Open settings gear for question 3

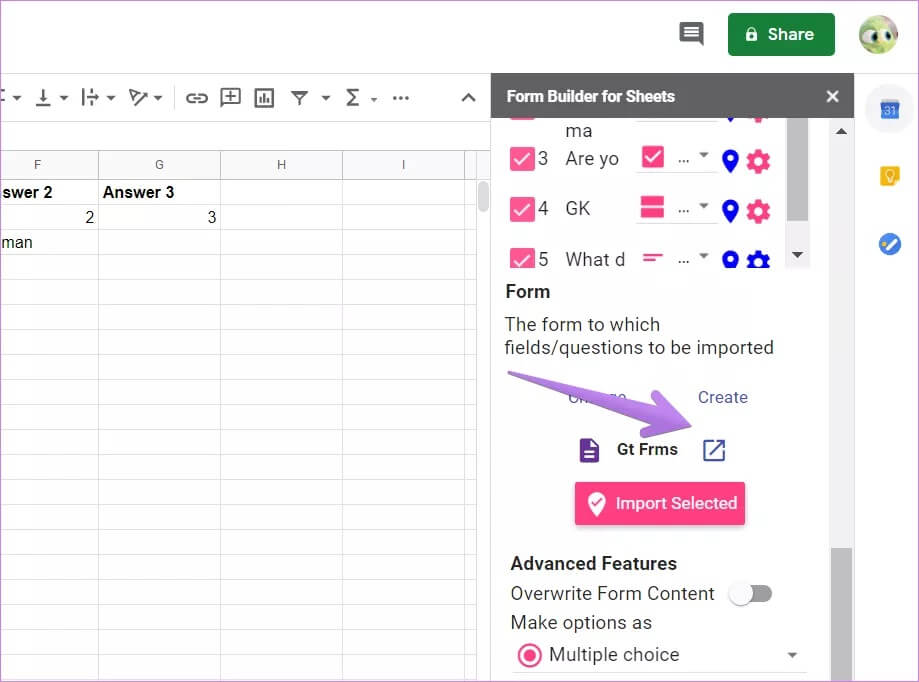759,160
